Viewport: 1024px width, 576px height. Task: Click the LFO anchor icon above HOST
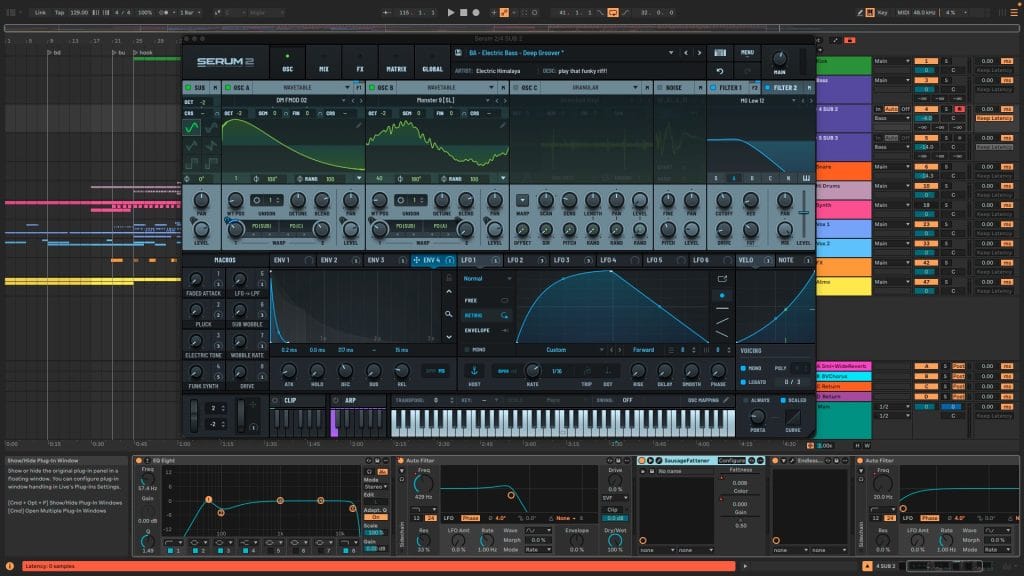[x=475, y=370]
